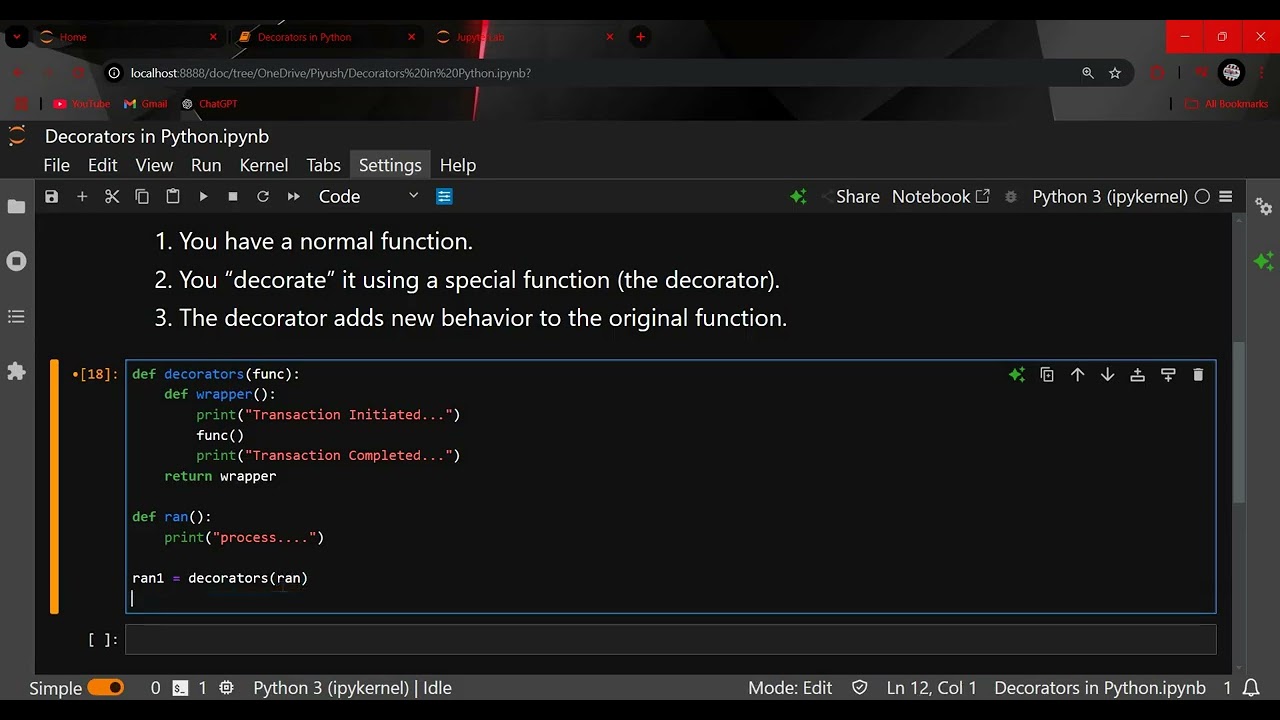Paste cell using the clipboard toolbar icon

point(173,197)
